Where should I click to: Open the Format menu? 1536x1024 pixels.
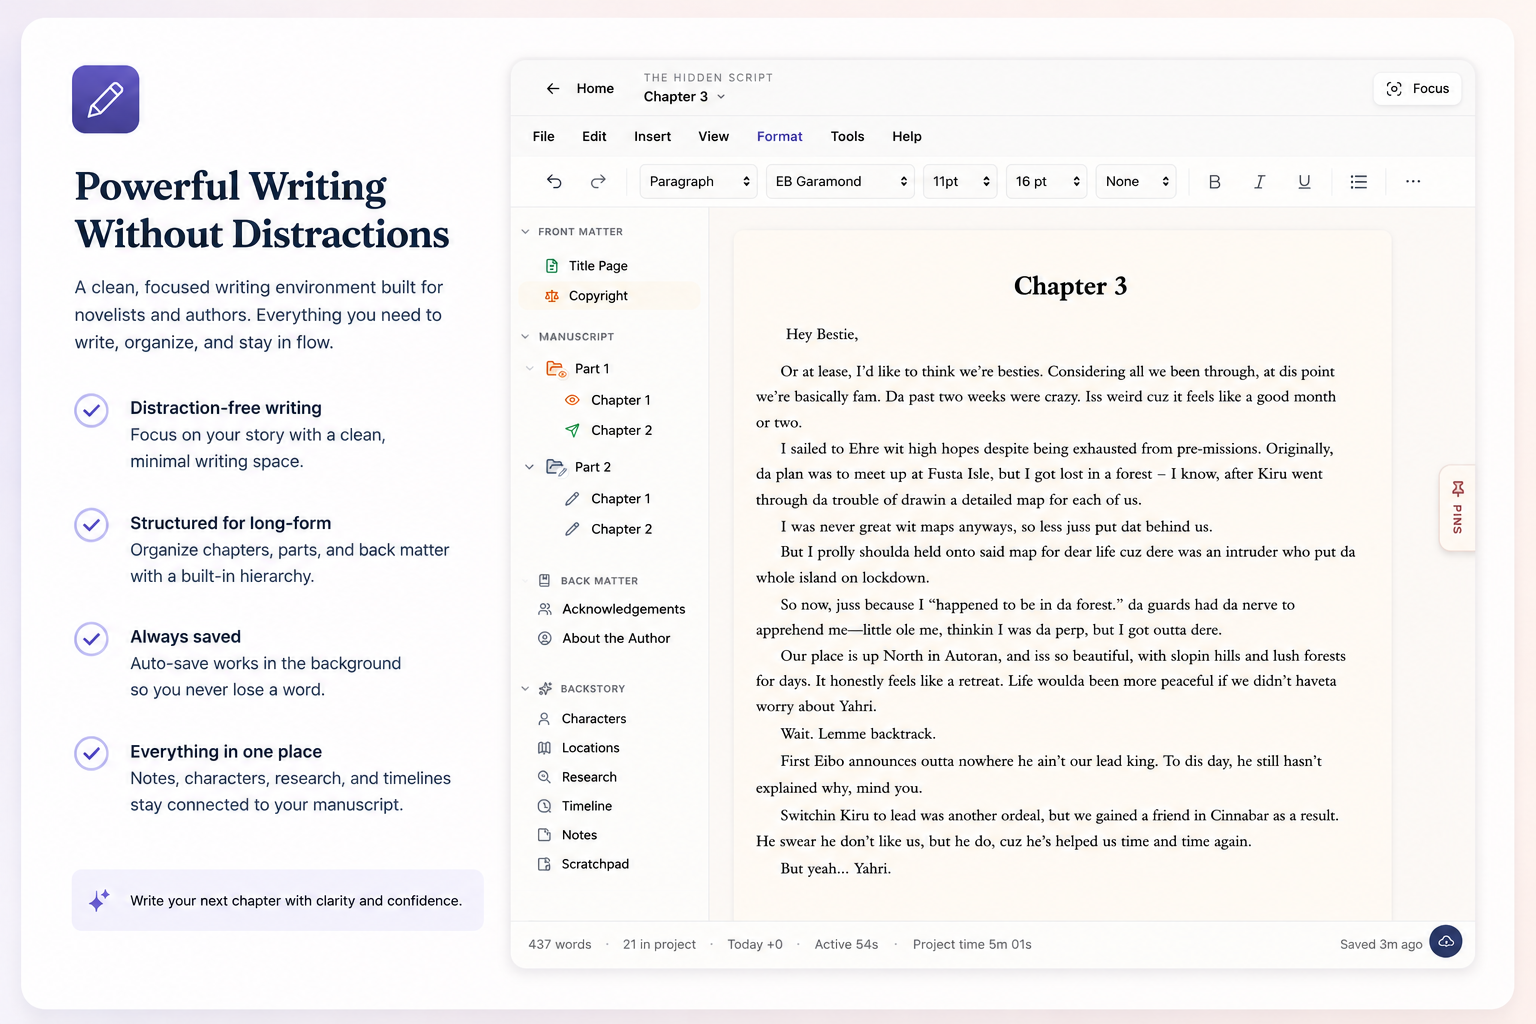(x=779, y=137)
